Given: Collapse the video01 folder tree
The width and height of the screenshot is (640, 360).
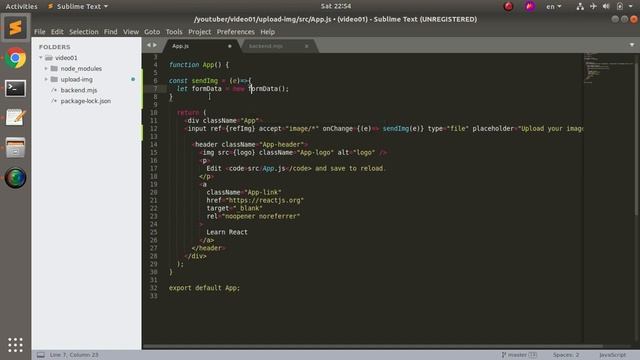Looking at the screenshot, I should point(41,58).
